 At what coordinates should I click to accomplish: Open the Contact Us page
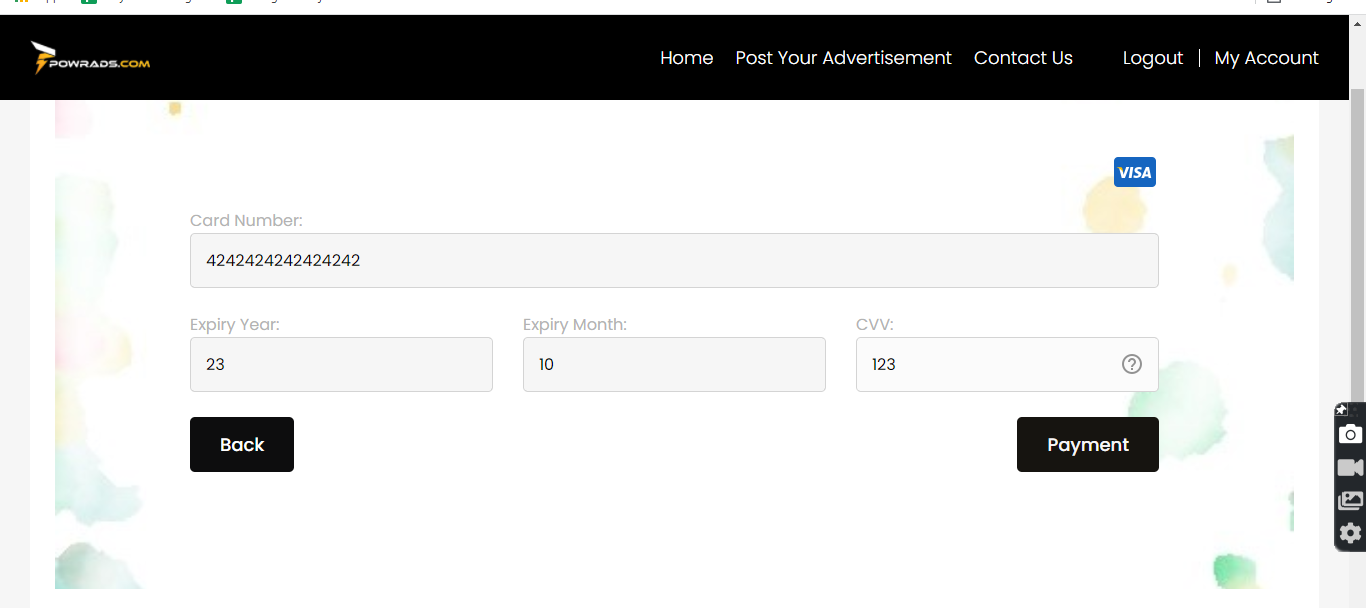pos(1023,58)
